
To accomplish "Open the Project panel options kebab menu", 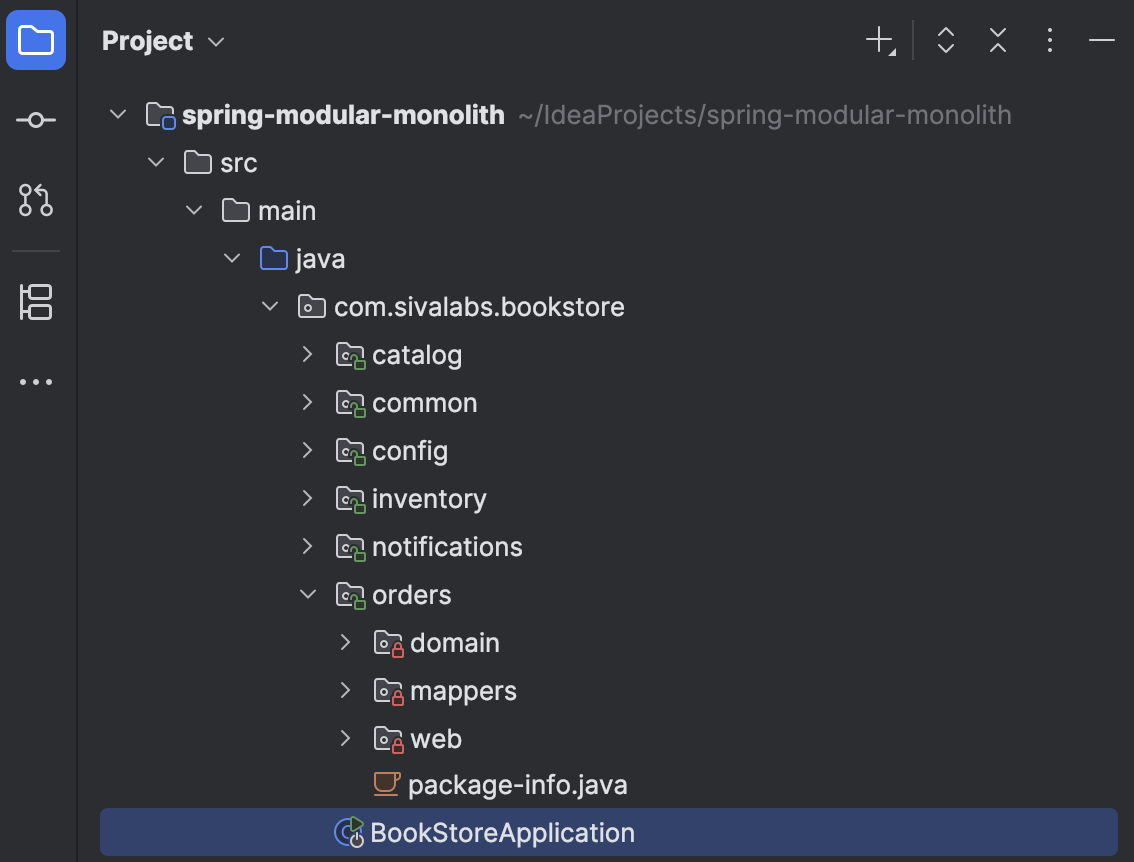I will [x=1049, y=40].
